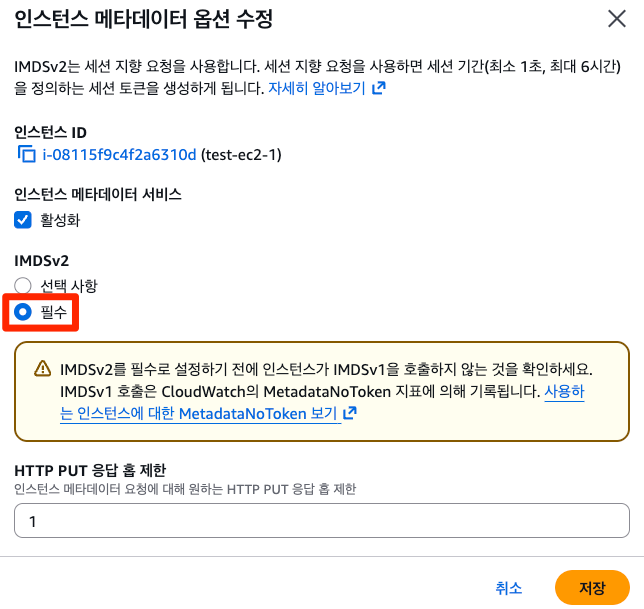This screenshot has width=644, height=609.
Task: Open the 자세히 알아보기 link
Action: point(317,88)
